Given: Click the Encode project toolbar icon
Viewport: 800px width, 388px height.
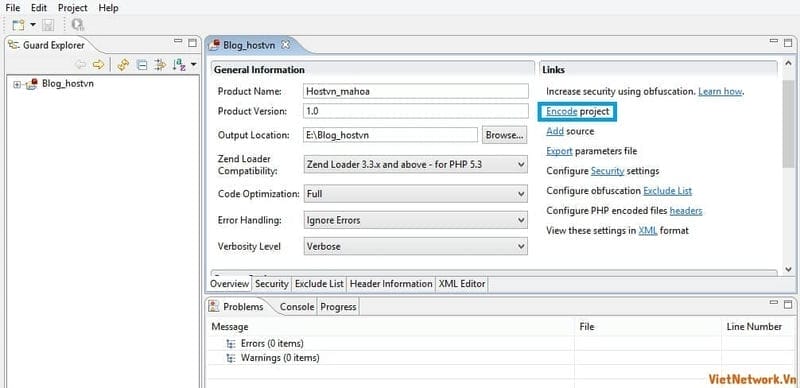Looking at the screenshot, I should [78, 25].
